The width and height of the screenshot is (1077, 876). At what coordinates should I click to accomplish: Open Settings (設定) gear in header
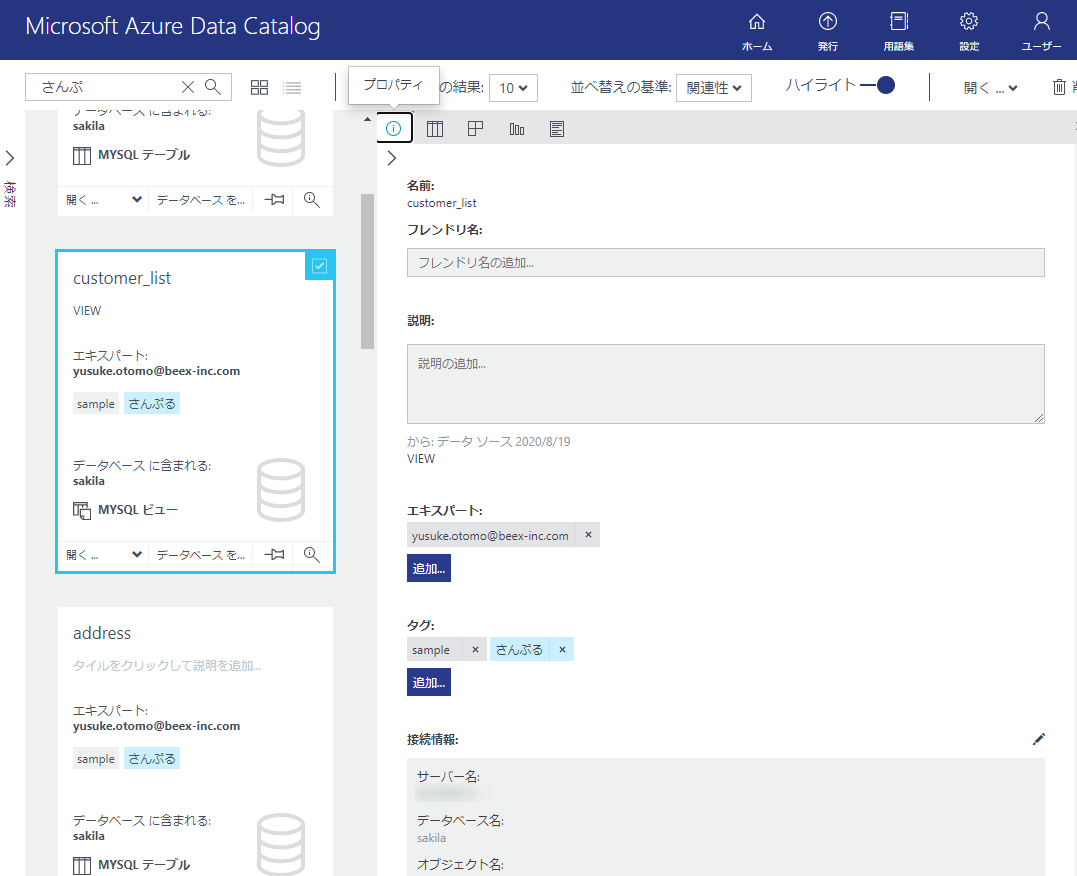[x=969, y=32]
